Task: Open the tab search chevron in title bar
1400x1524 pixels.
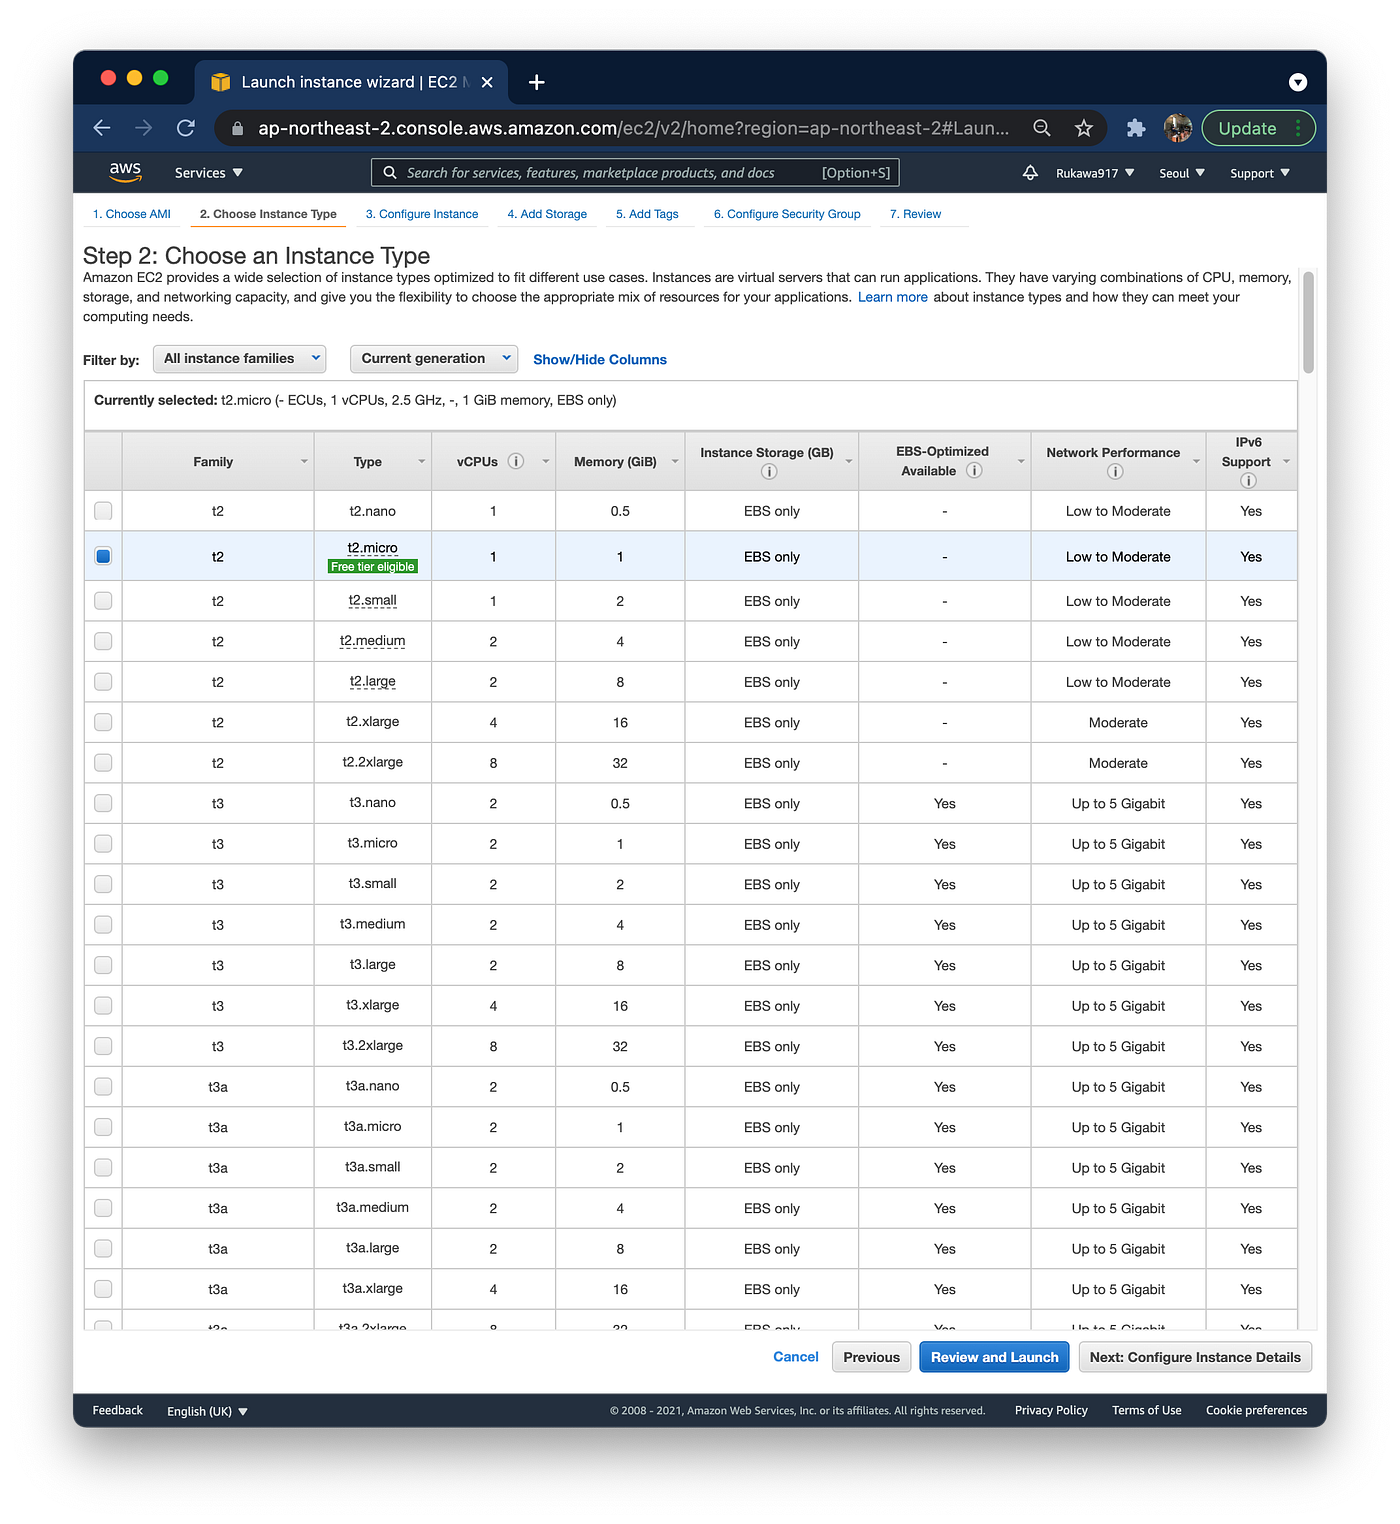Action: pyautogui.click(x=1298, y=82)
